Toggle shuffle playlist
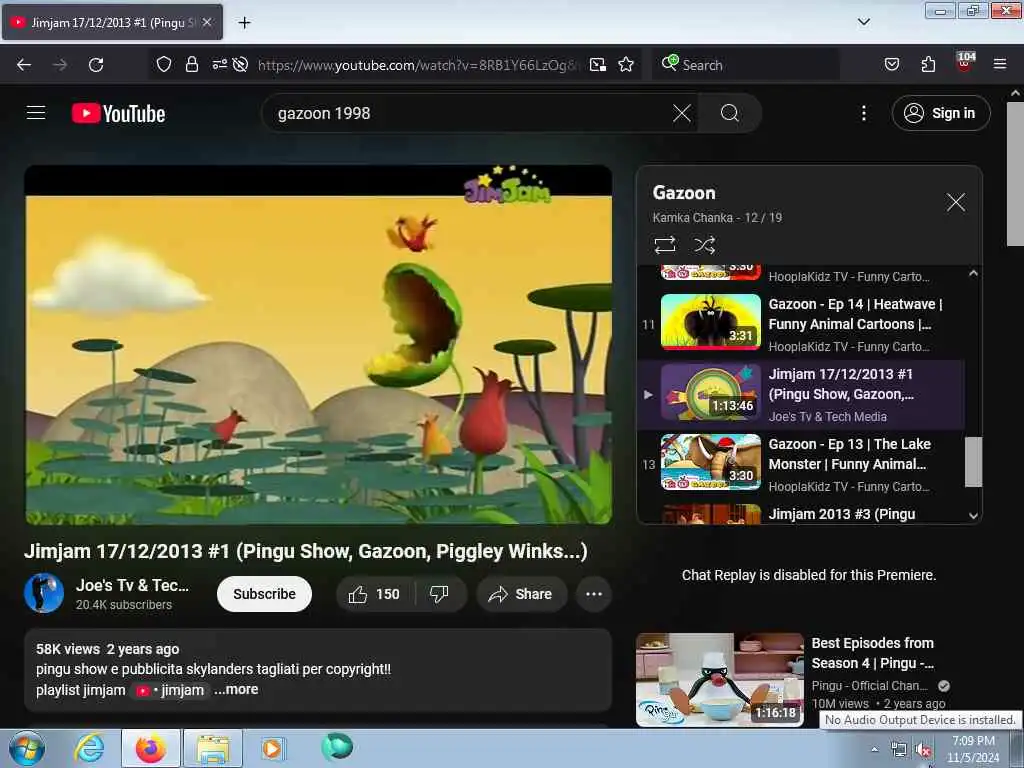1024x768 pixels. [704, 245]
